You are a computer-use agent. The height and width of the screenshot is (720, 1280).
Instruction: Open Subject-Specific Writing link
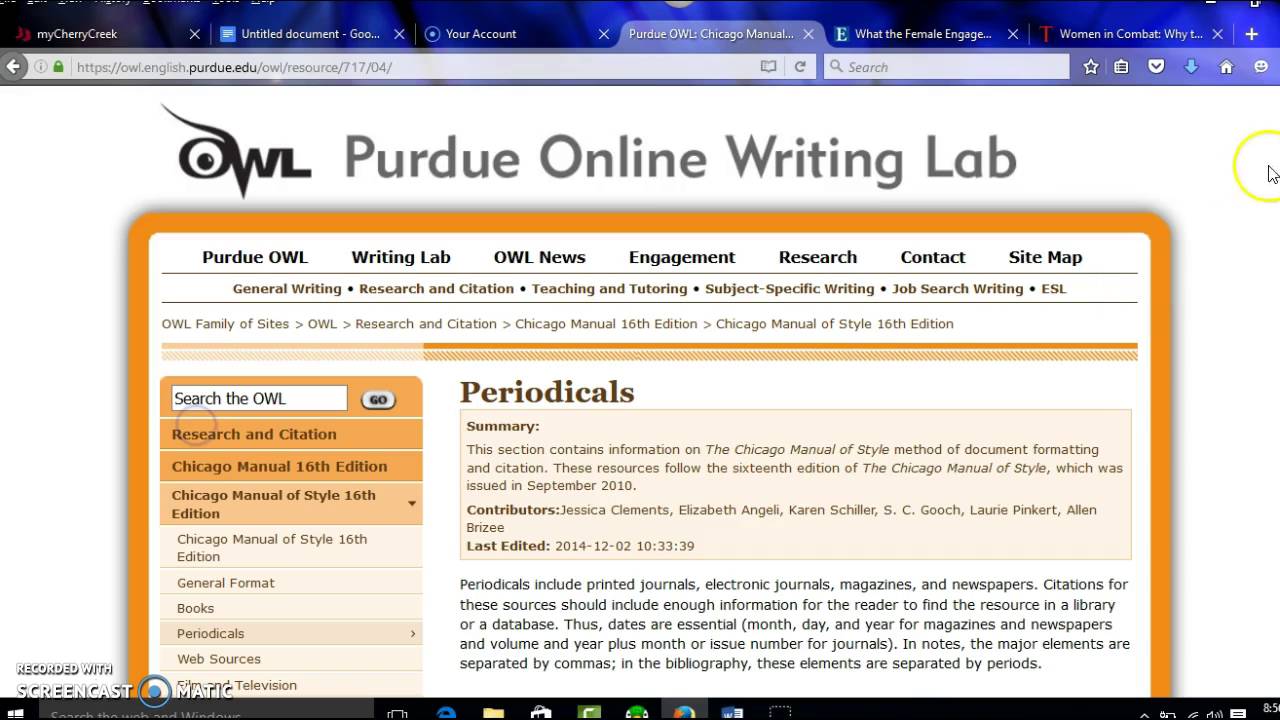point(789,289)
